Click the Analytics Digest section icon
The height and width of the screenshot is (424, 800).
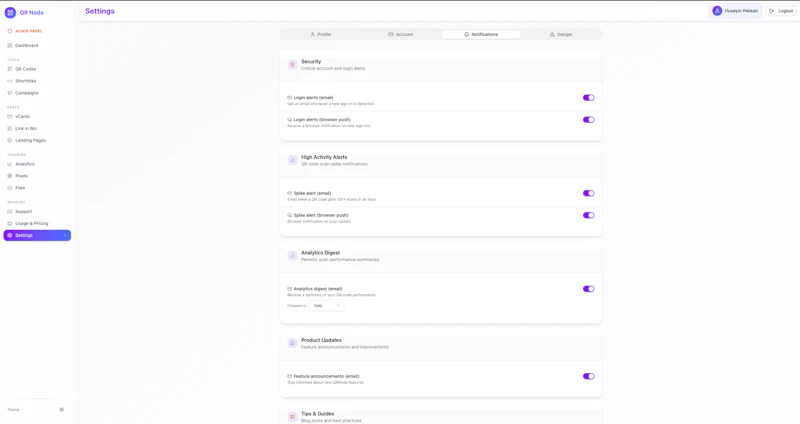click(292, 256)
